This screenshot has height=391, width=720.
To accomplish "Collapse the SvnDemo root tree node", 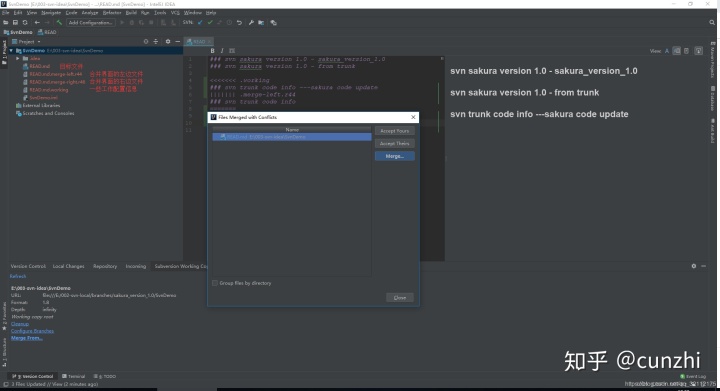I will point(11,50).
